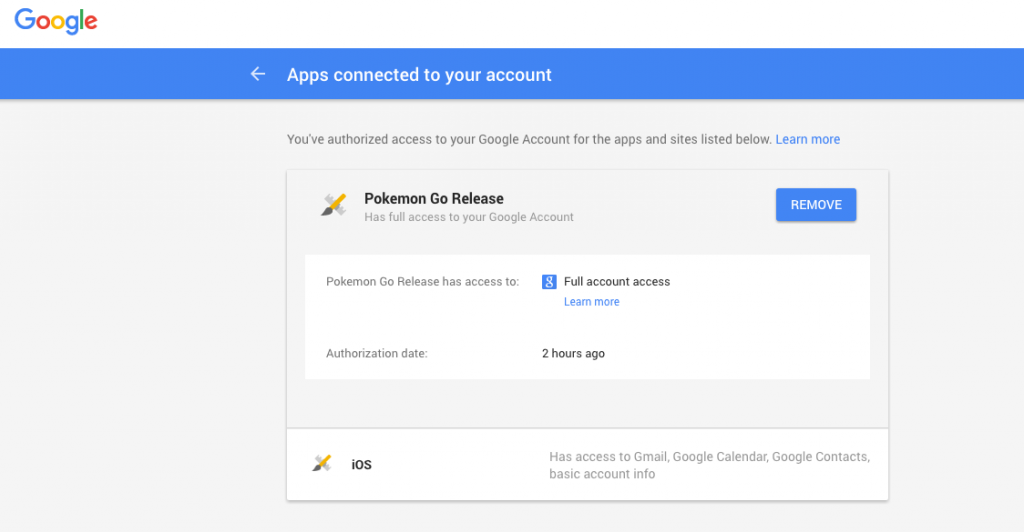Open Learn more link in header description
Image resolution: width=1024 pixels, height=532 pixels.
(808, 139)
